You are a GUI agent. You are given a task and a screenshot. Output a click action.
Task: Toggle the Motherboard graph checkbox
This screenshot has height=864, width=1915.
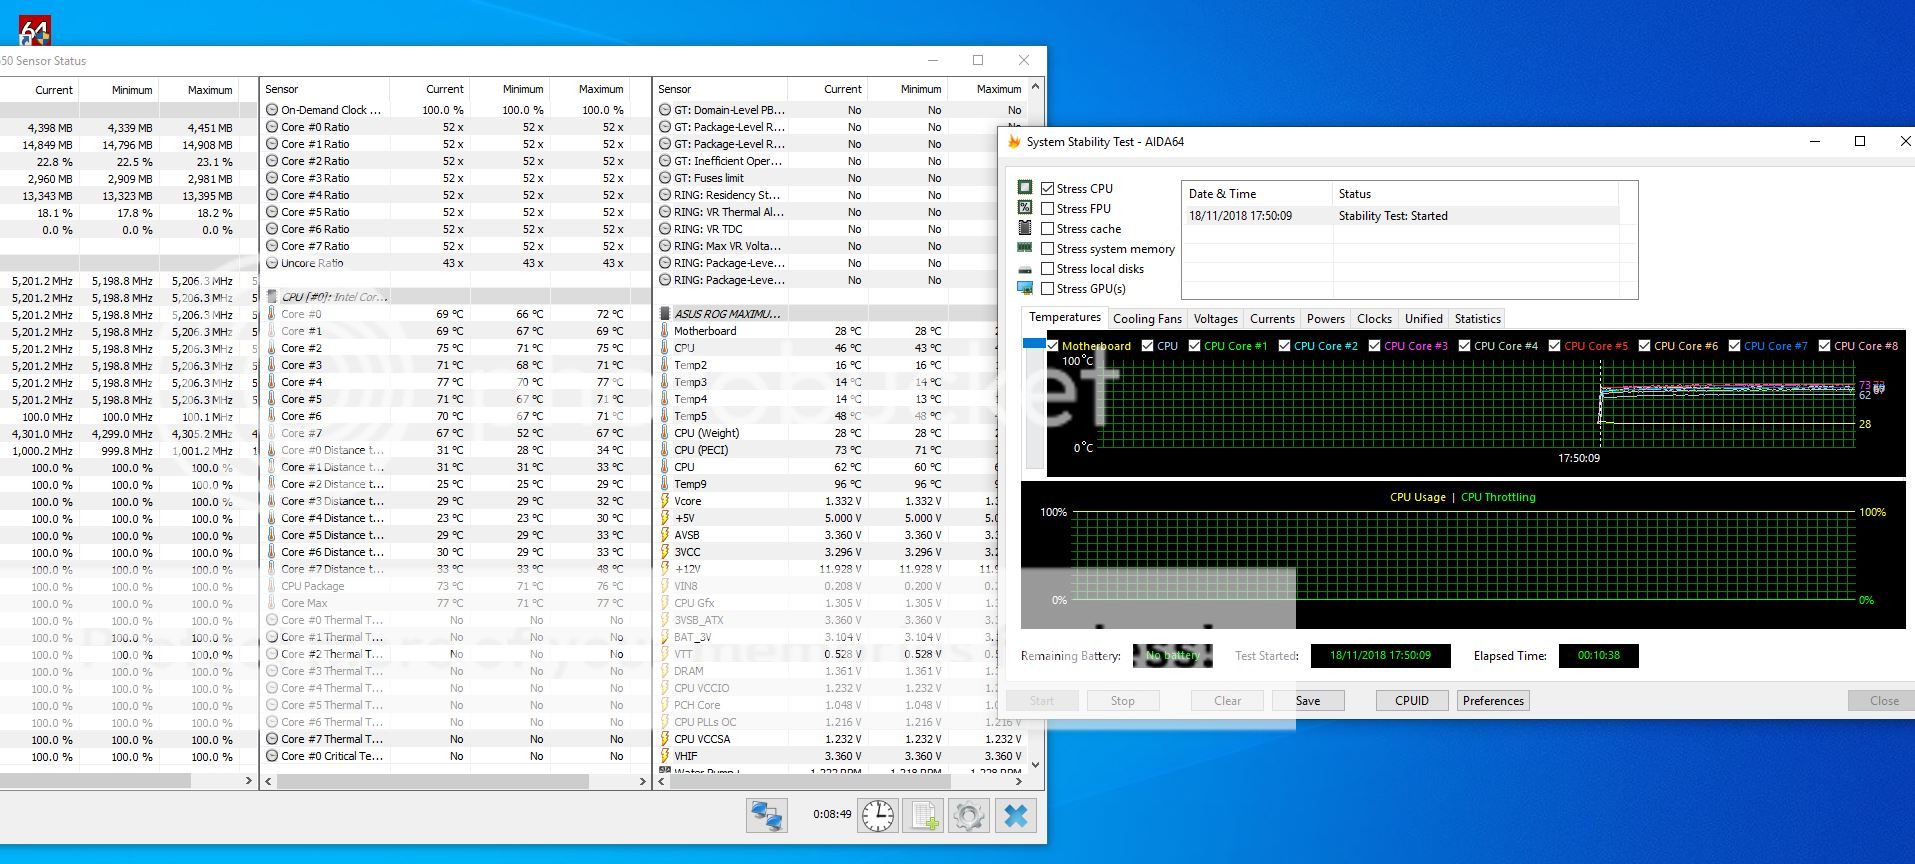click(x=1053, y=346)
